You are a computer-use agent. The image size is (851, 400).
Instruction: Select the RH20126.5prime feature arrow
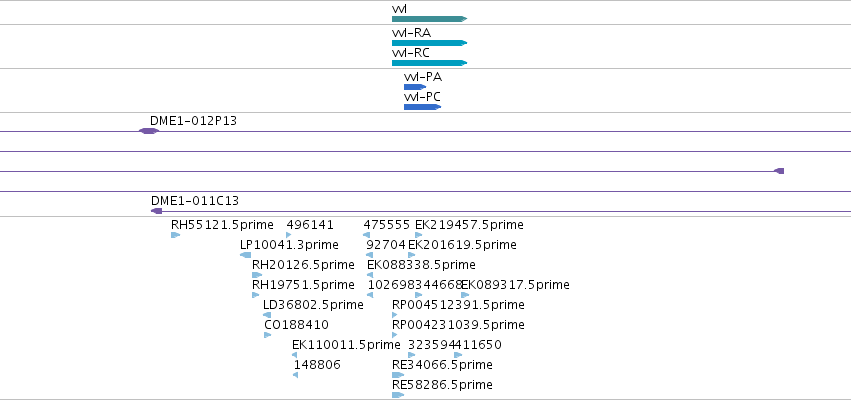click(257, 275)
